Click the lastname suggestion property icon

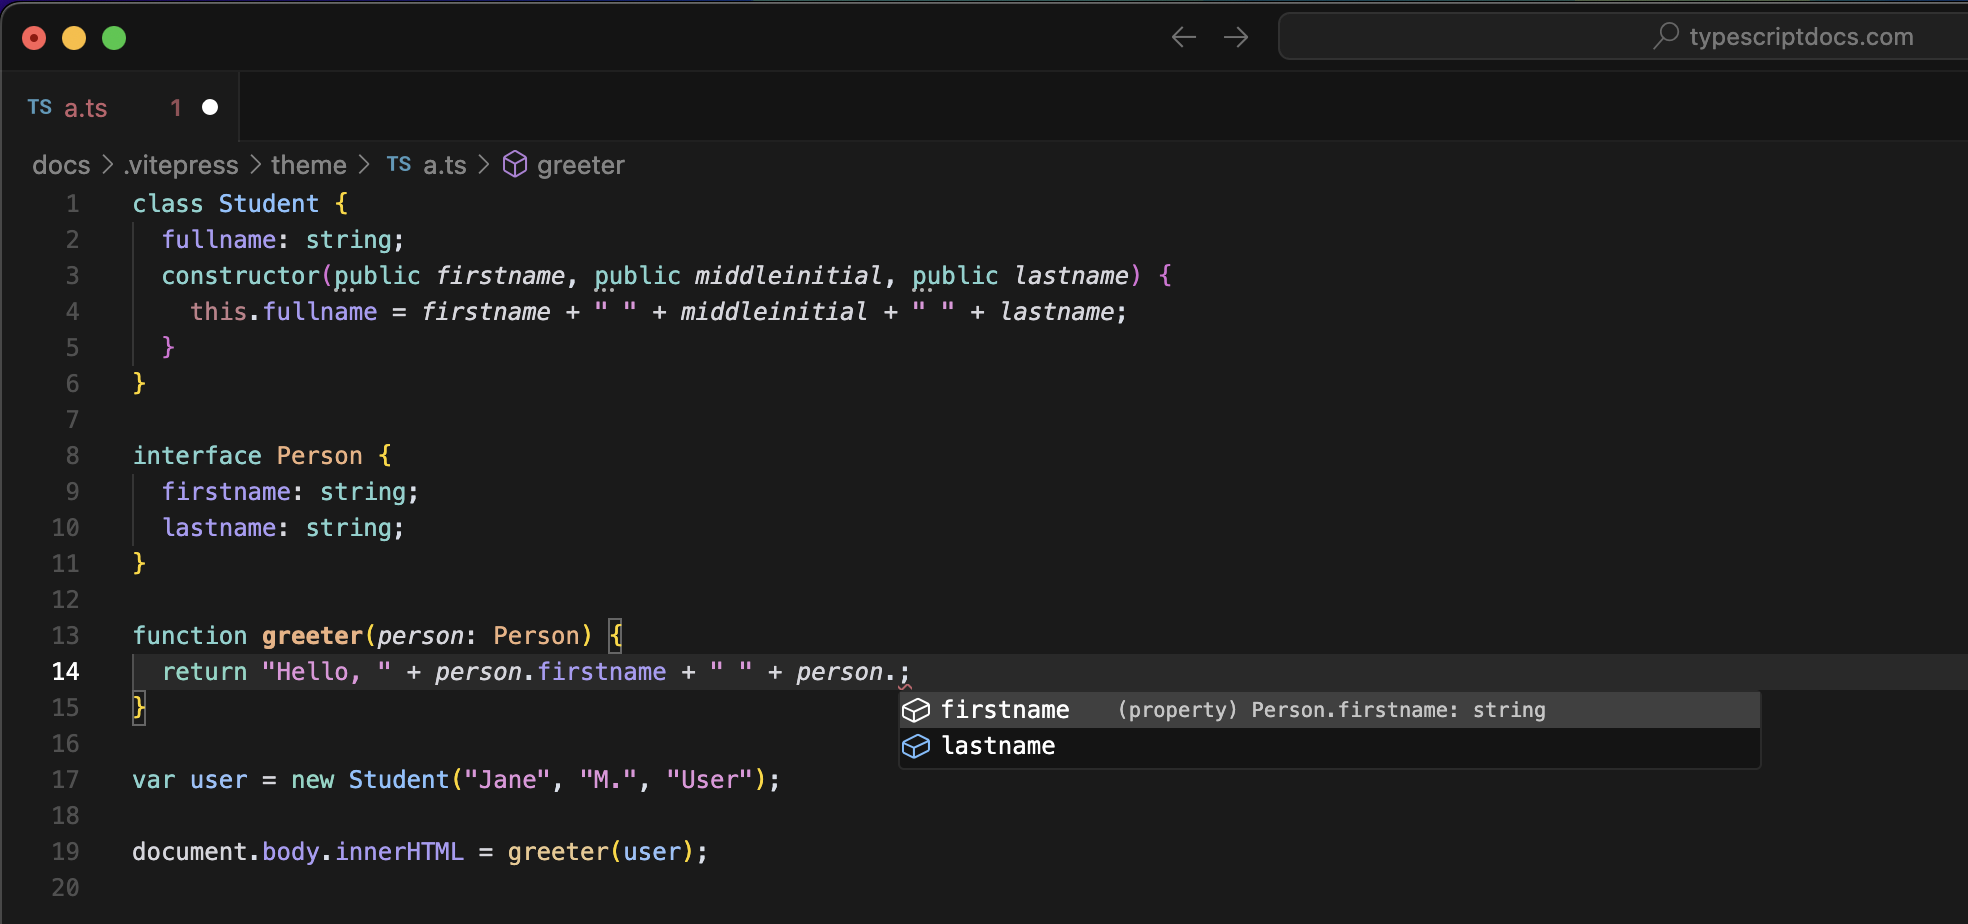tap(916, 747)
